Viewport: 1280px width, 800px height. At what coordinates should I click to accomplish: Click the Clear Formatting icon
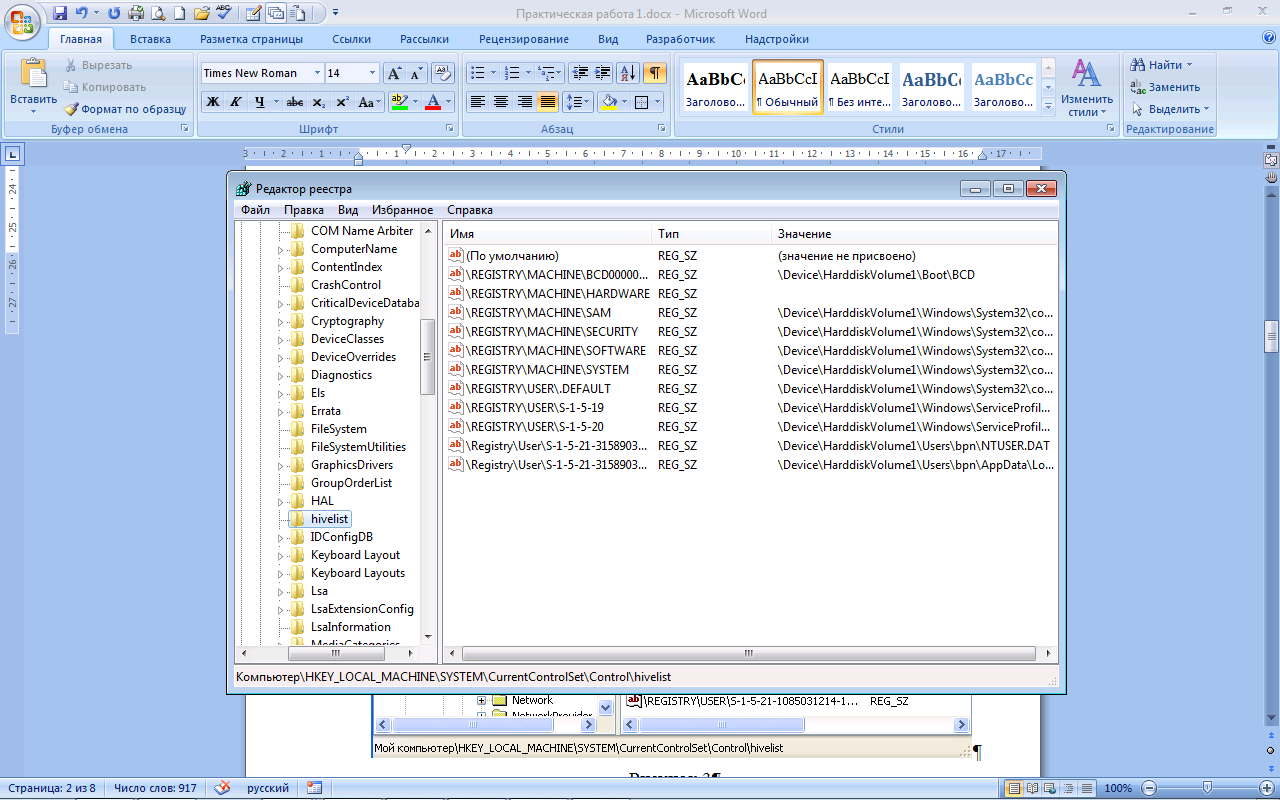[x=443, y=73]
